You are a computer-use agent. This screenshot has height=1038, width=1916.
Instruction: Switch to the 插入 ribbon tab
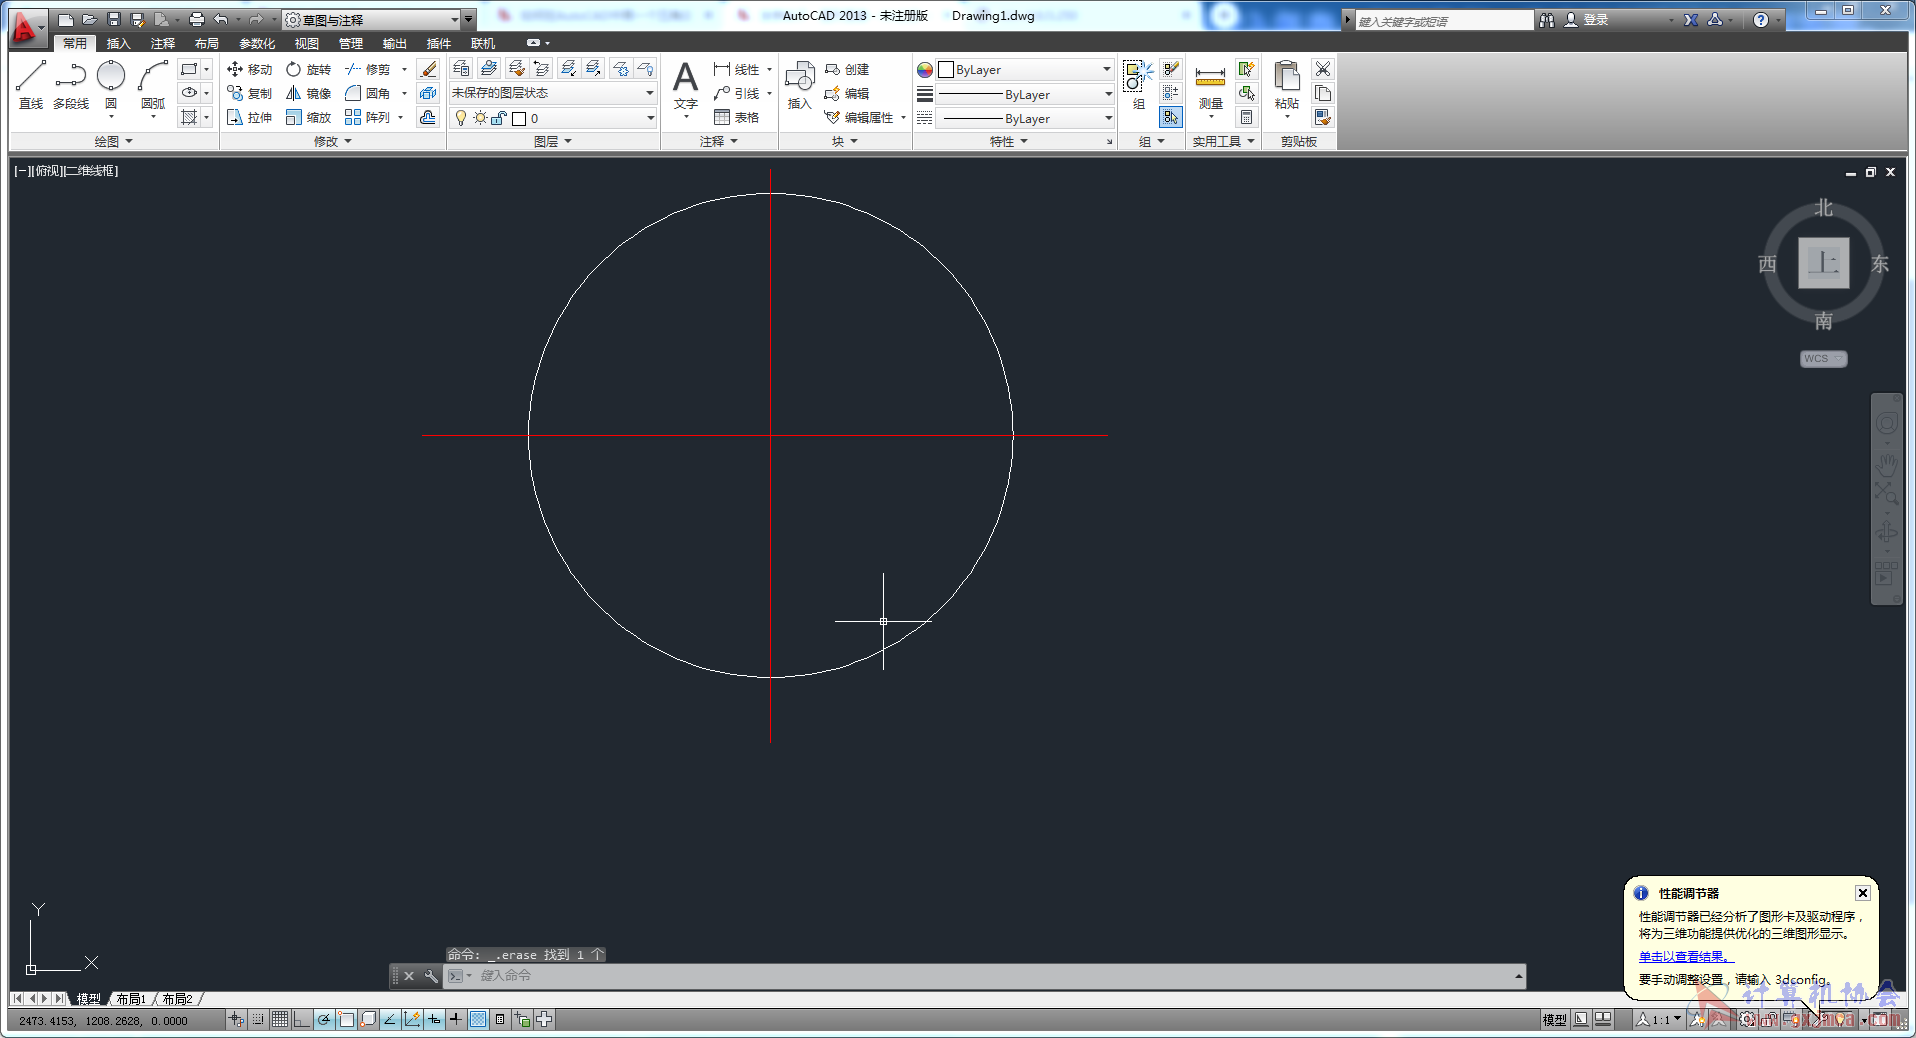(x=118, y=43)
